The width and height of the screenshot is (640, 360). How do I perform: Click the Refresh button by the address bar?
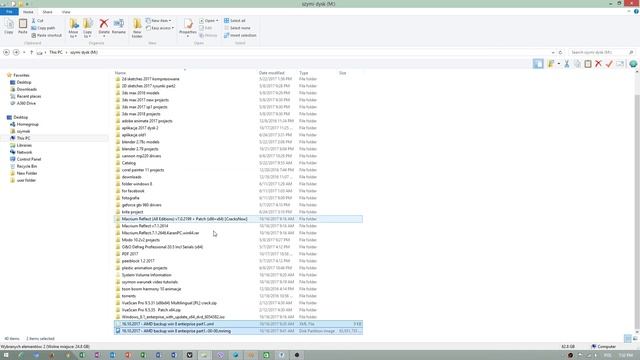pyautogui.click(x=560, y=52)
